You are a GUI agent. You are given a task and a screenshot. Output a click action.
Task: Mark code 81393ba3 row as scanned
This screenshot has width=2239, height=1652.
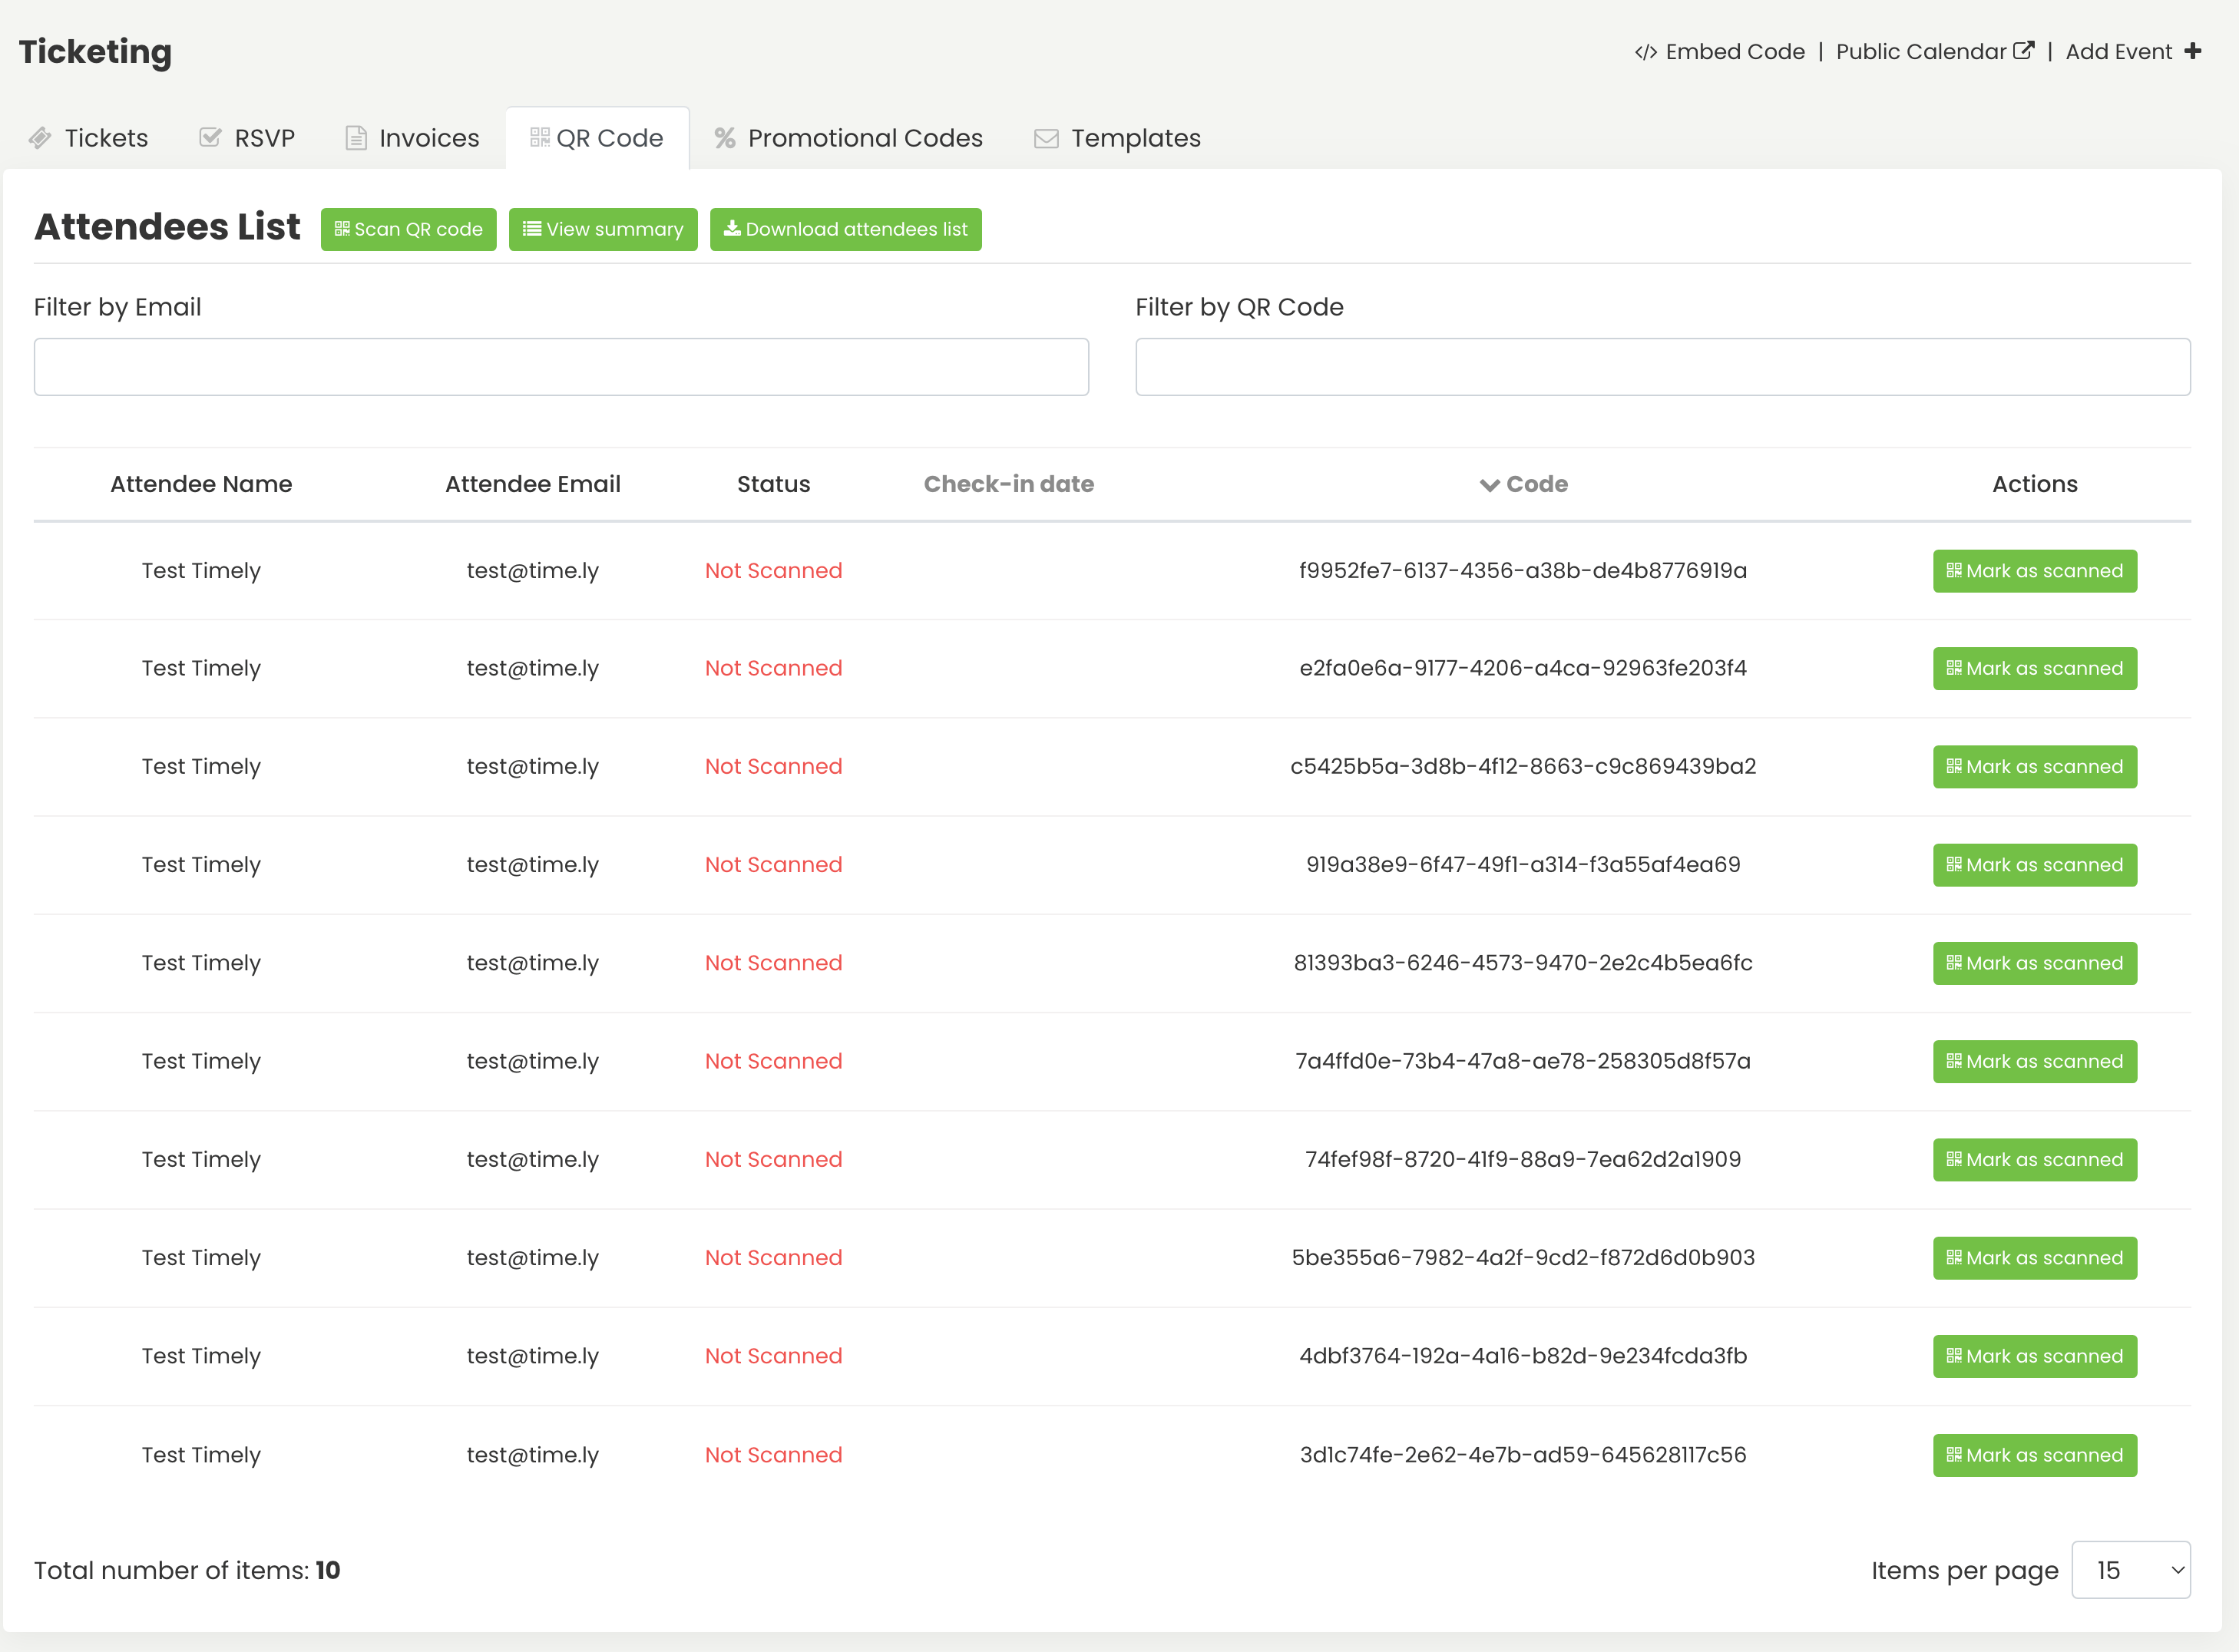coord(2035,963)
